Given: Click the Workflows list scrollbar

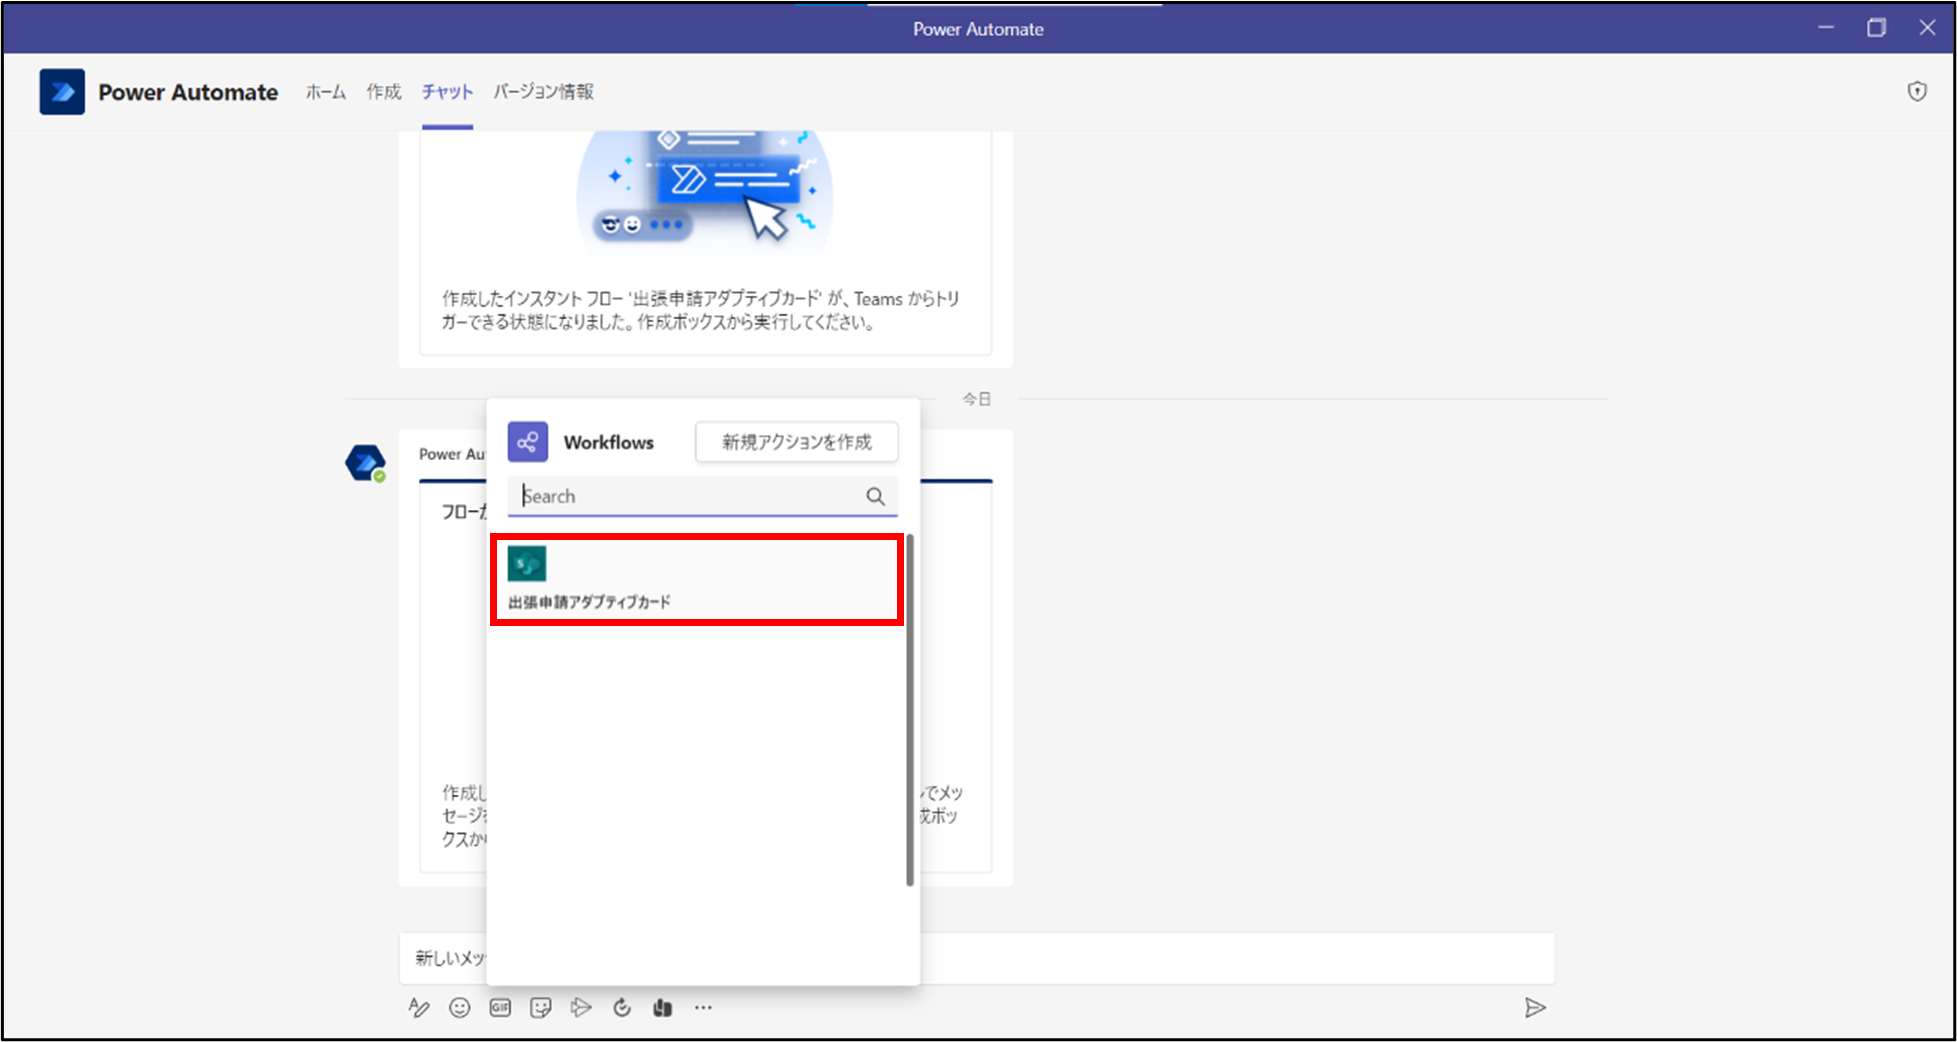Looking at the screenshot, I should (x=910, y=710).
